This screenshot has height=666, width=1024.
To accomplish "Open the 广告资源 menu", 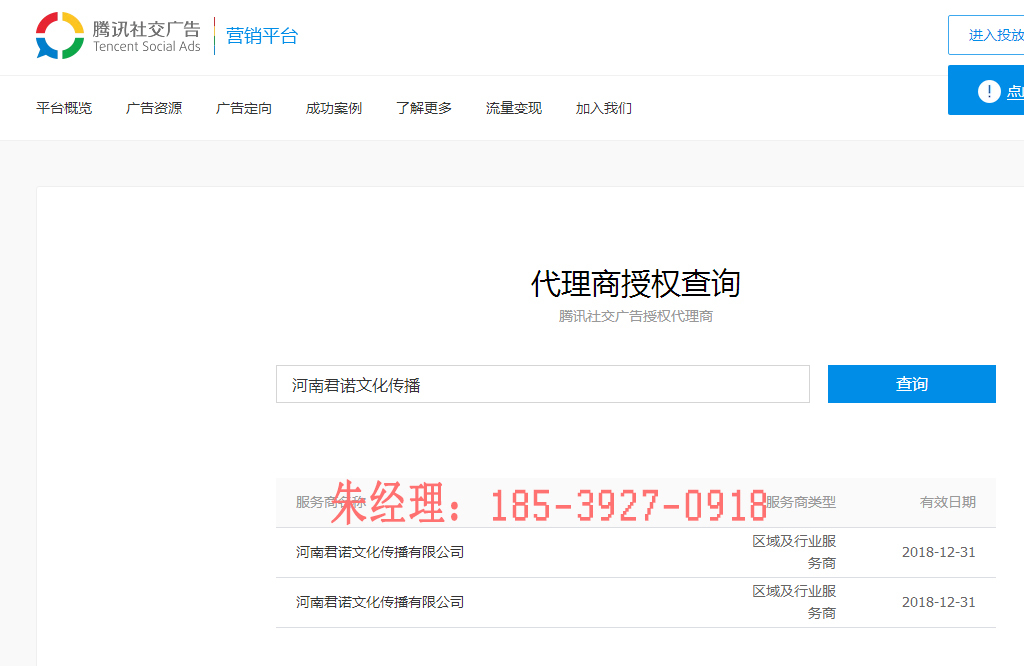I will pyautogui.click(x=154, y=108).
